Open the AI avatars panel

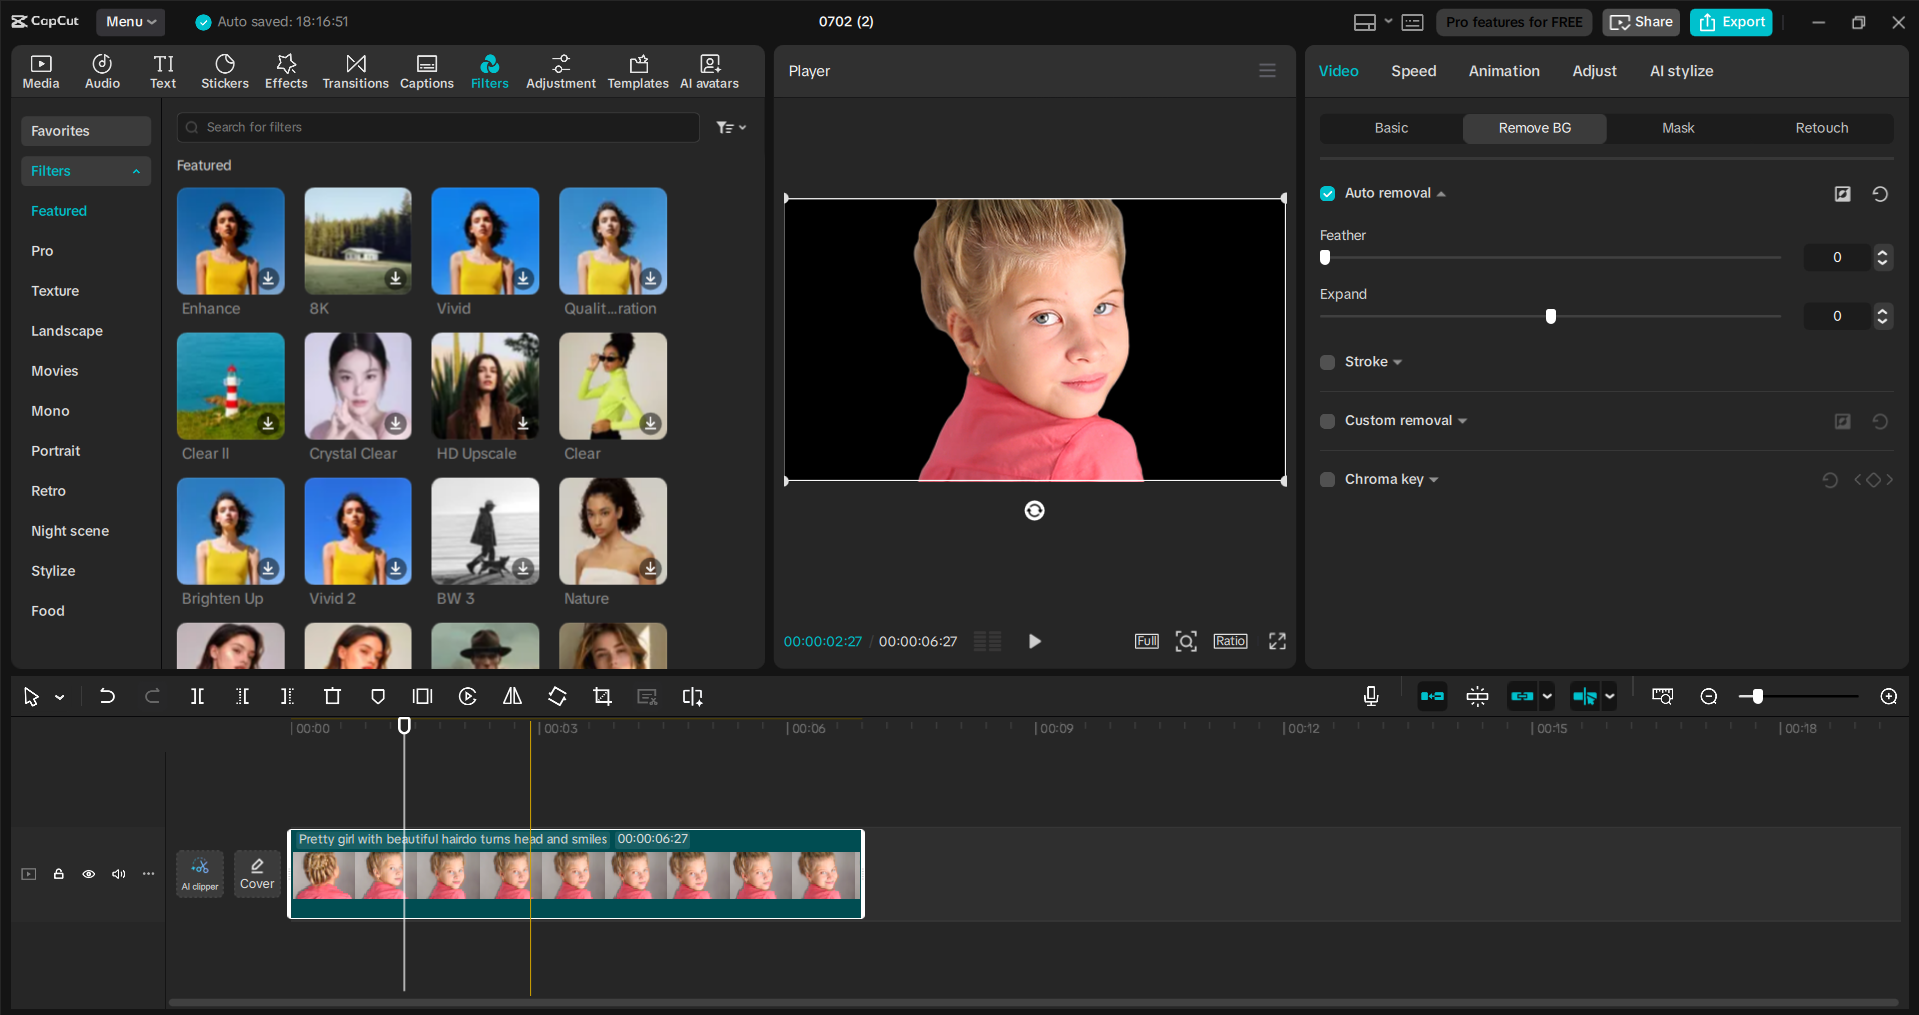pyautogui.click(x=709, y=70)
